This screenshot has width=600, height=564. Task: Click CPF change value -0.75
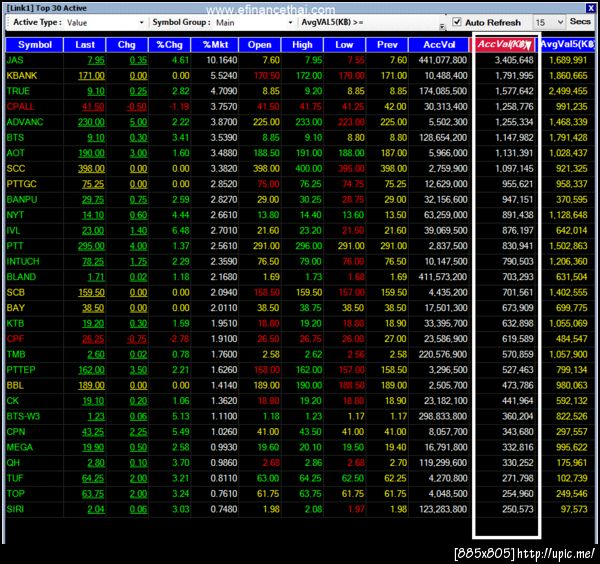pyautogui.click(x=137, y=339)
